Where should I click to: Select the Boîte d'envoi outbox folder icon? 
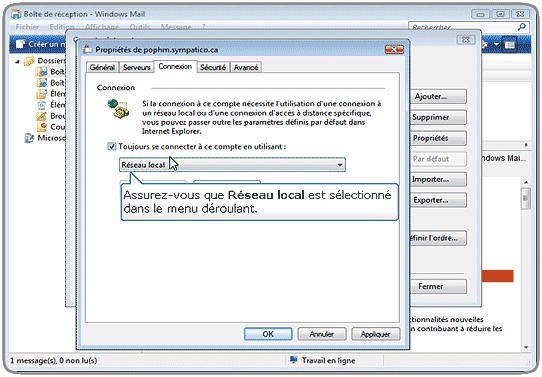[x=42, y=83]
